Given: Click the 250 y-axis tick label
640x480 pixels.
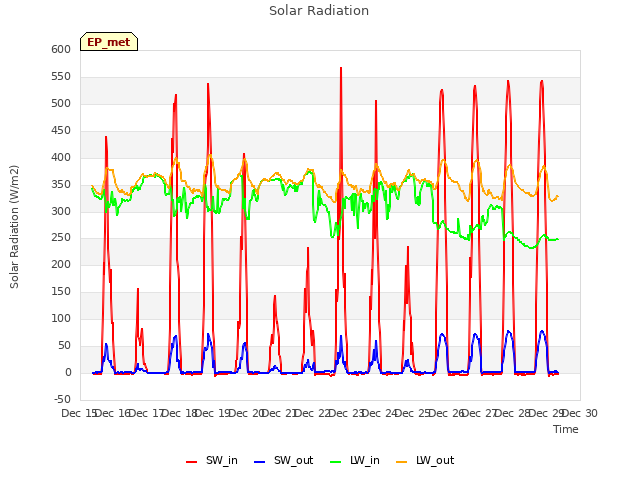Looking at the screenshot, I should tap(61, 238).
